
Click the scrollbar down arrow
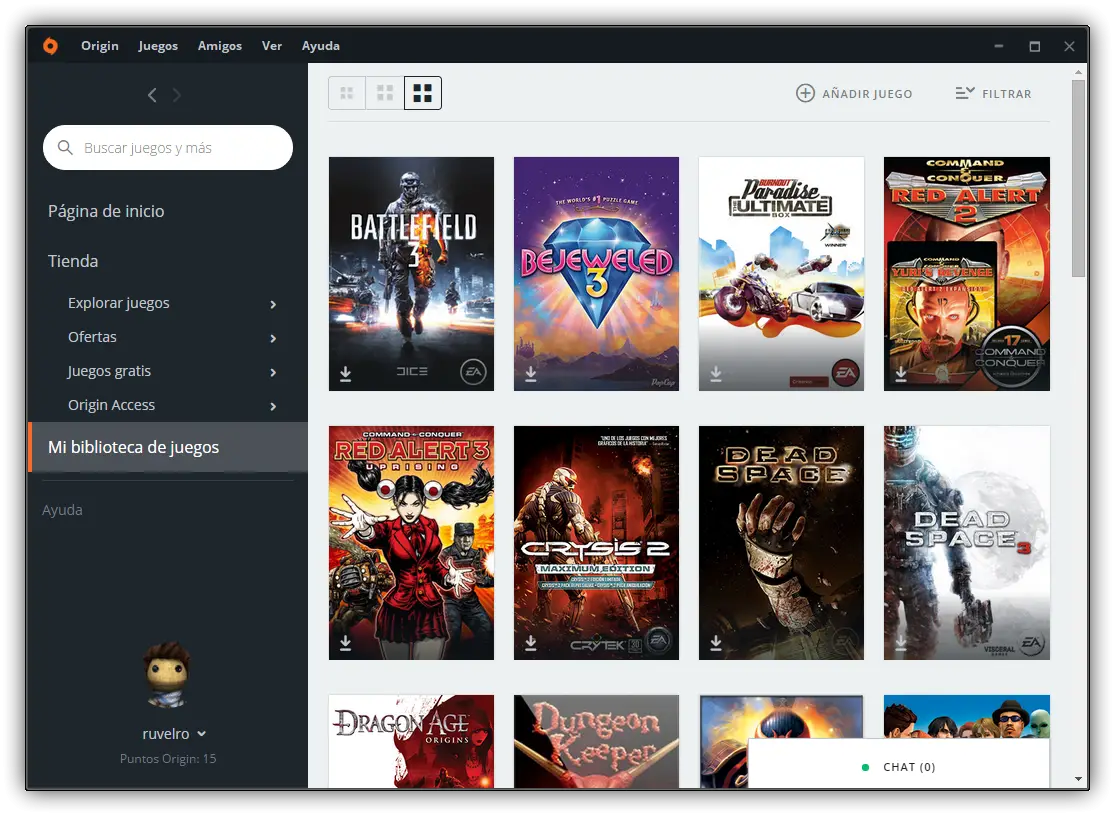1078,780
